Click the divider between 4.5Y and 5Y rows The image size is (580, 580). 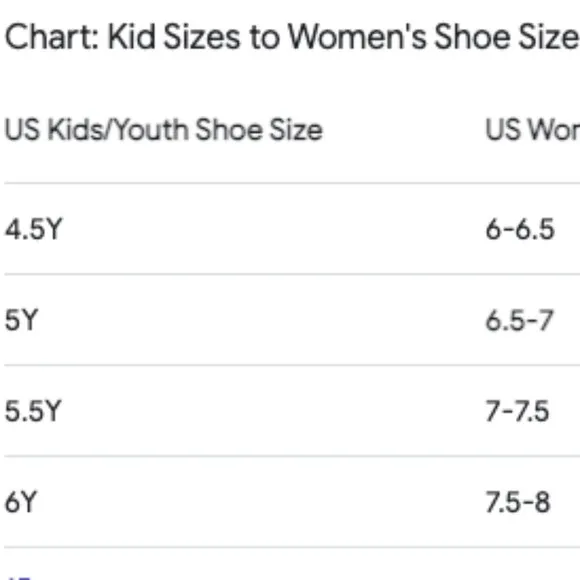[292, 274]
